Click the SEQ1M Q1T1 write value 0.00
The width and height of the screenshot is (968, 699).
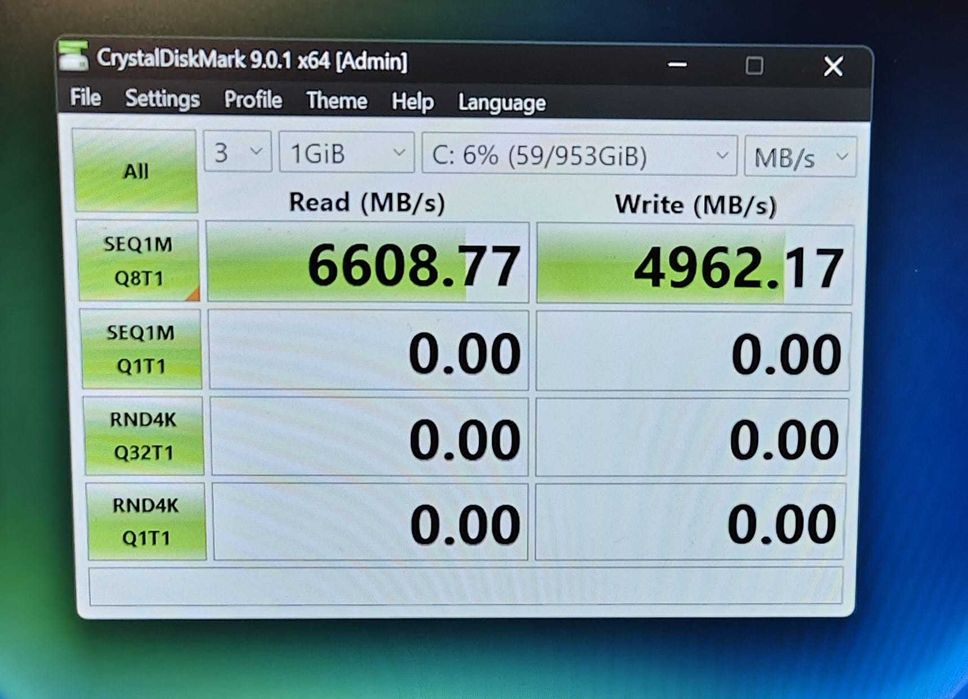click(x=694, y=352)
